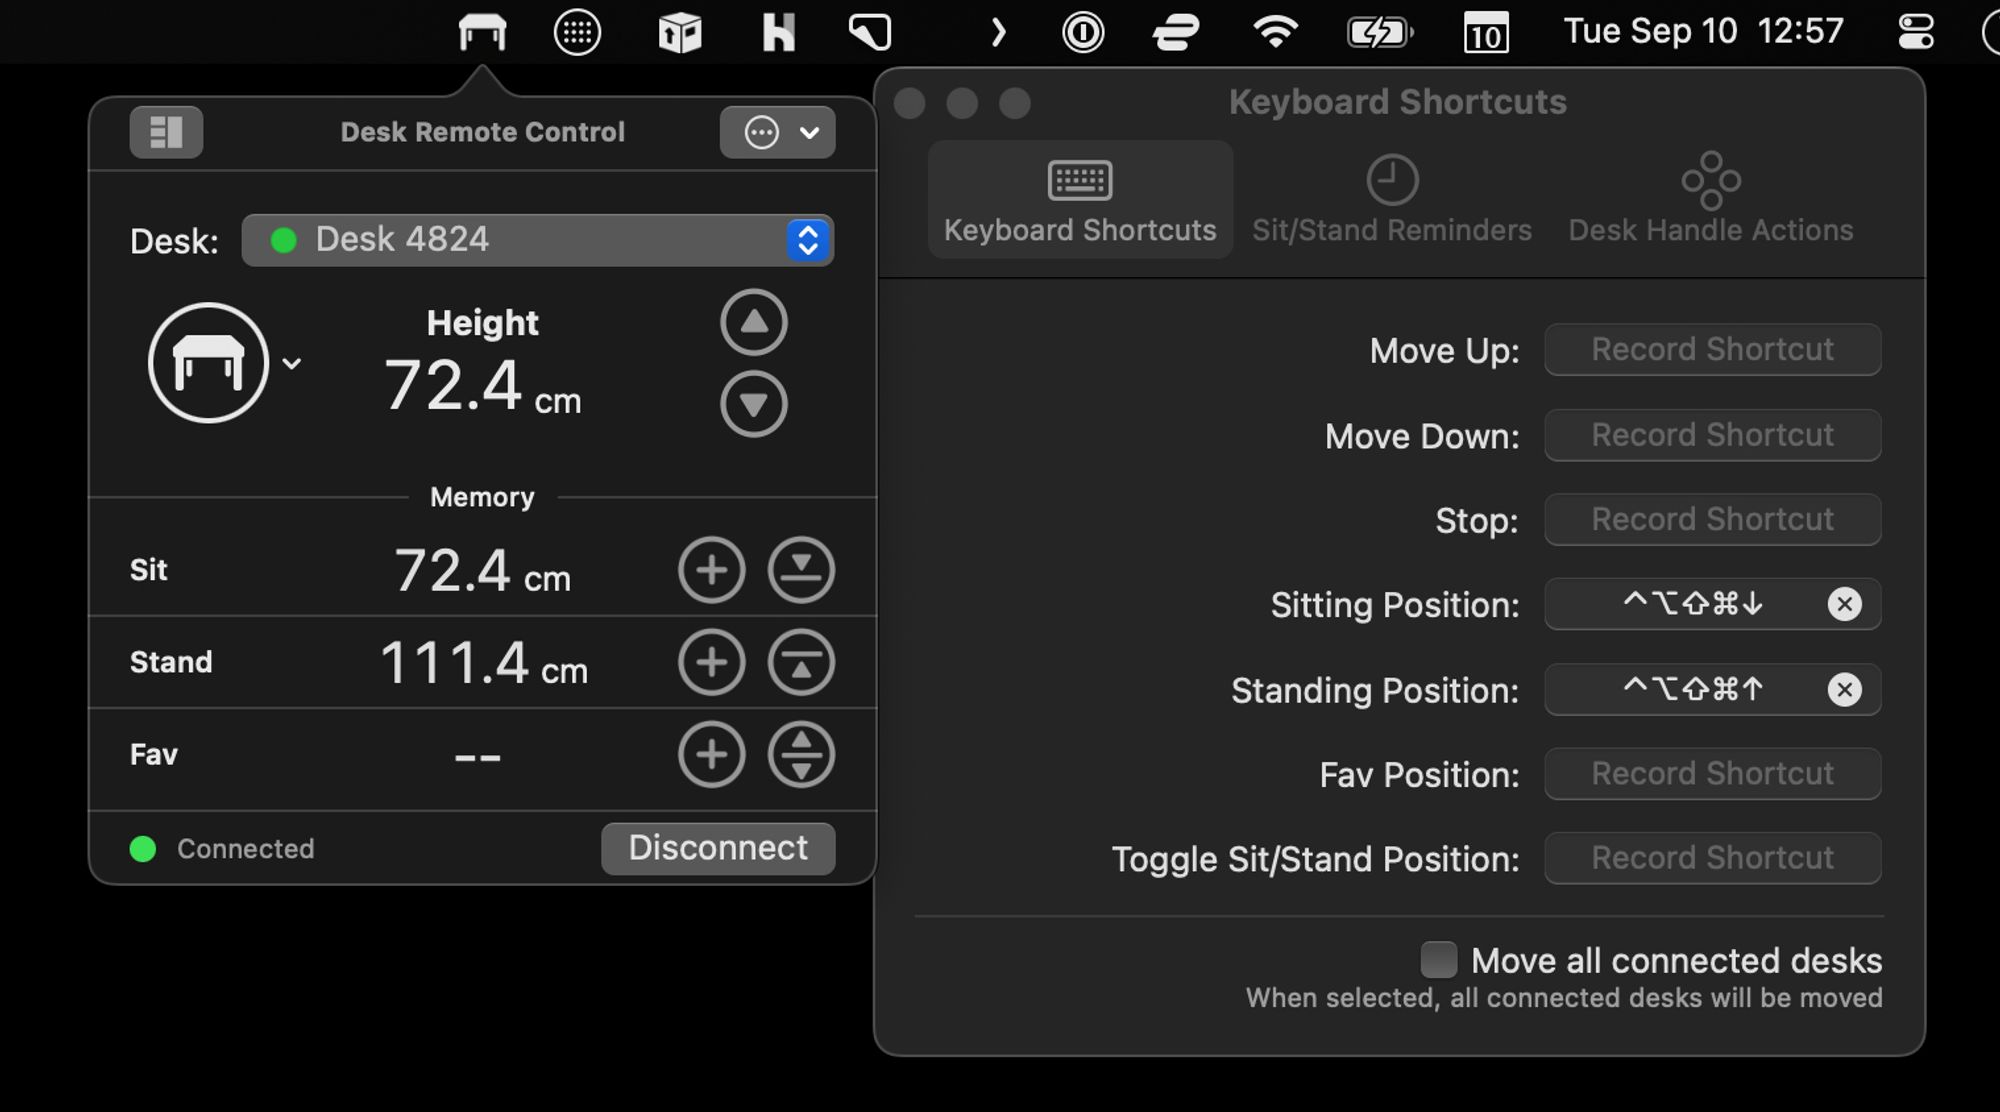Click the Disconnect button
The image size is (2000, 1112).
(x=717, y=848)
